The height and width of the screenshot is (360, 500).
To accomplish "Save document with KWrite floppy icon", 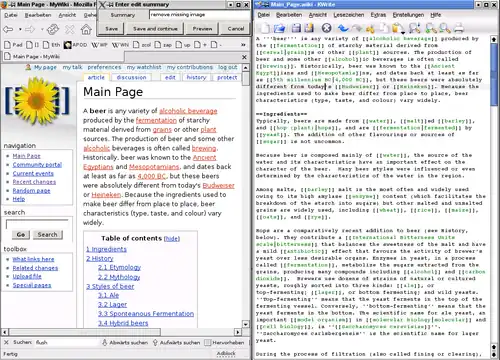I will click(x=296, y=28).
